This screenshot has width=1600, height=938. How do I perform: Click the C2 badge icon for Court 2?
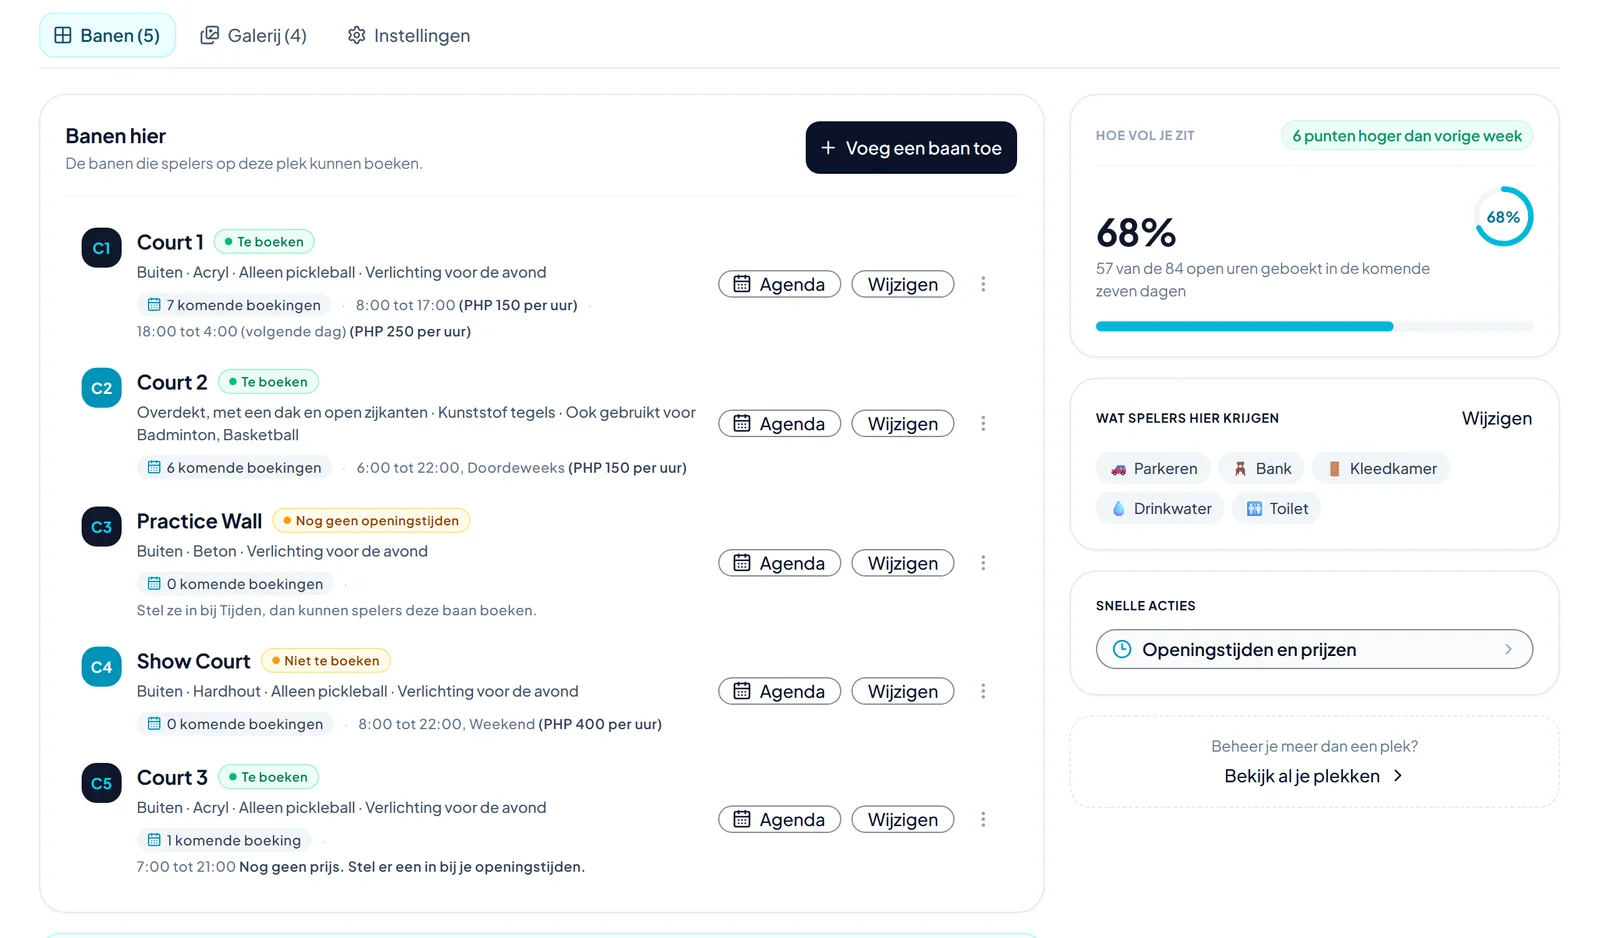point(101,388)
